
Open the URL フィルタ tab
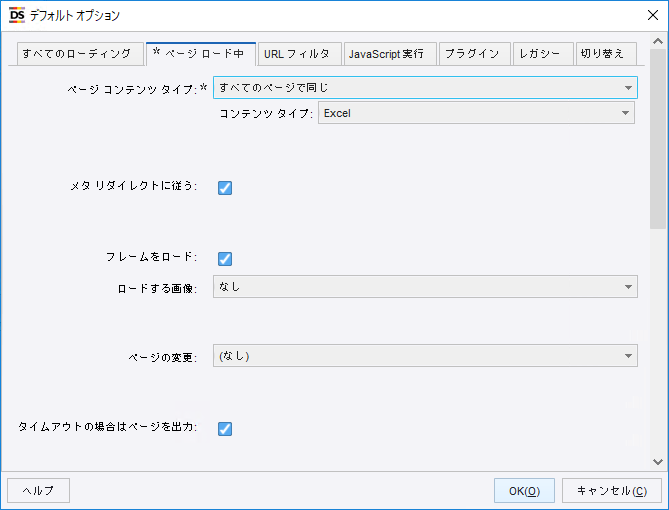coord(300,54)
